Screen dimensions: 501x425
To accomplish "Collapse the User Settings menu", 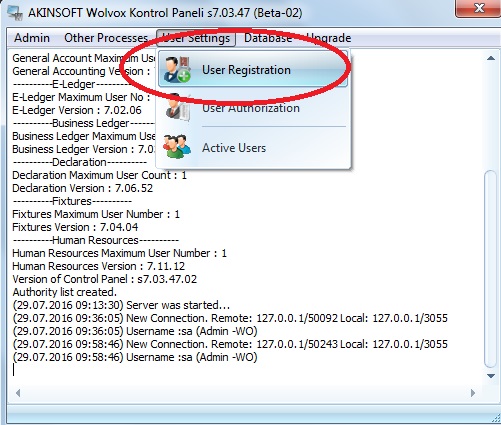I will (x=196, y=38).
